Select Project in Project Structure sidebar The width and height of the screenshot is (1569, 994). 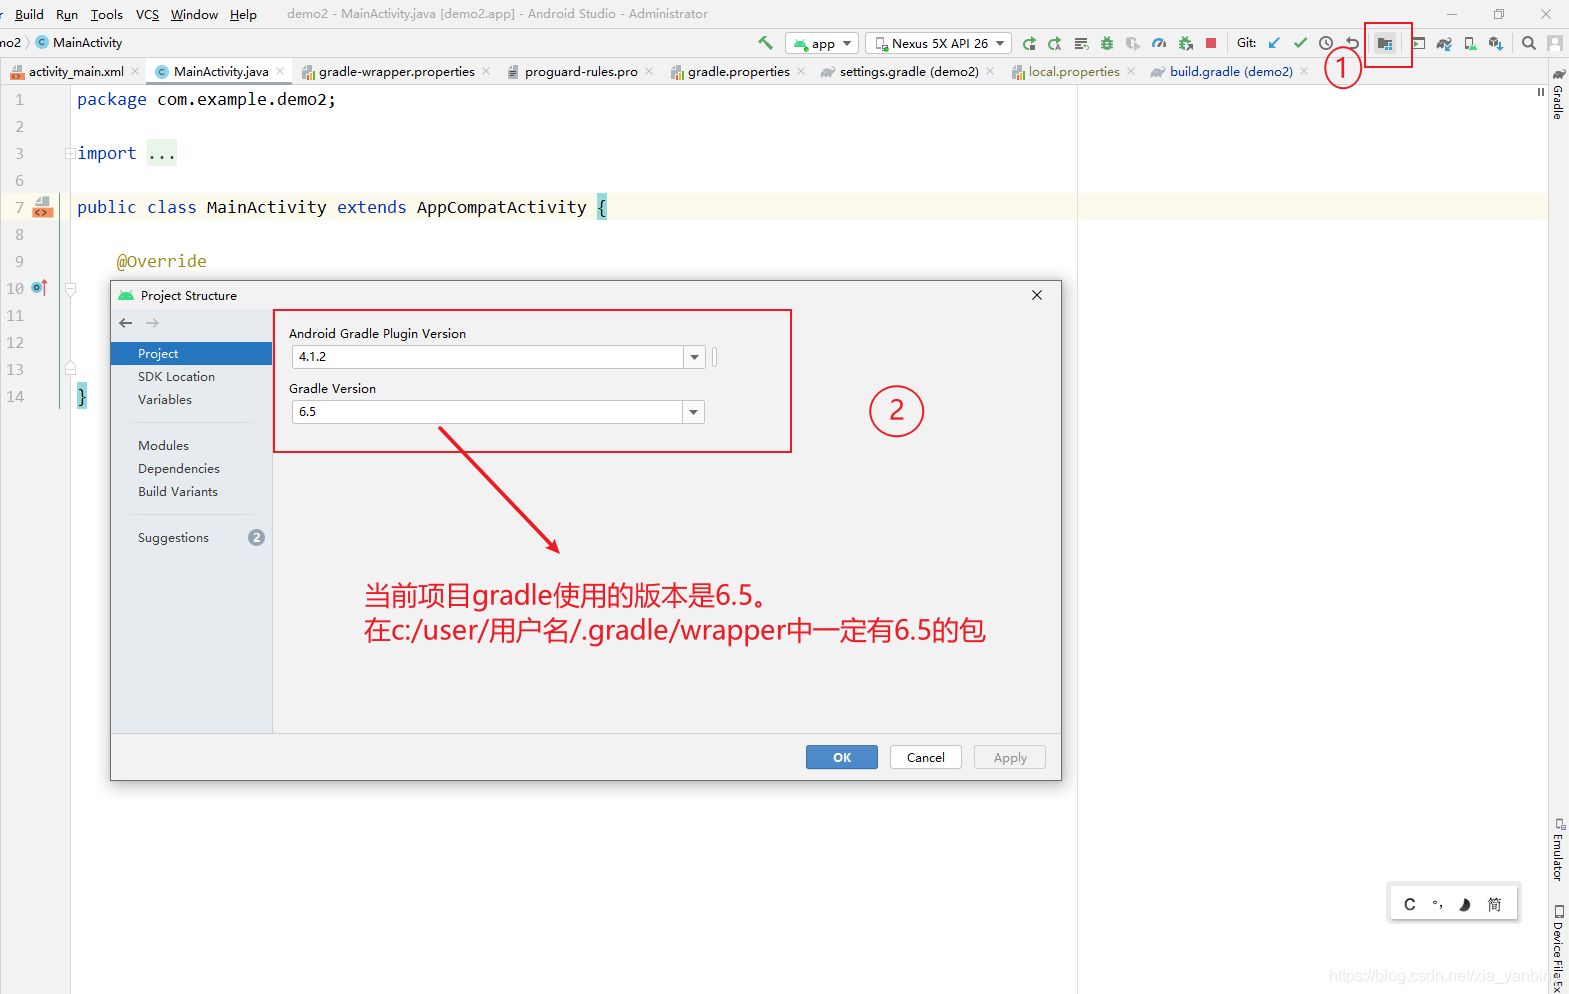click(191, 354)
